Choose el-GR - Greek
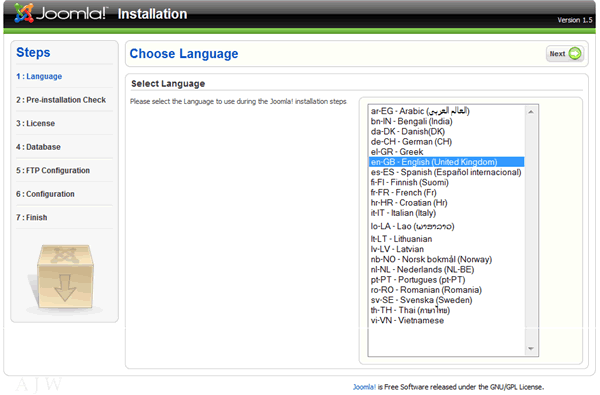The image size is (600, 395). (x=447, y=152)
